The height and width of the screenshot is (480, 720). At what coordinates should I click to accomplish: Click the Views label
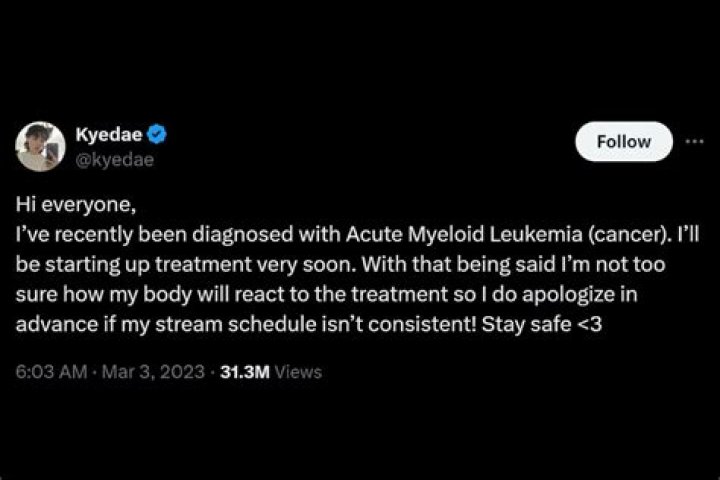[x=299, y=371]
